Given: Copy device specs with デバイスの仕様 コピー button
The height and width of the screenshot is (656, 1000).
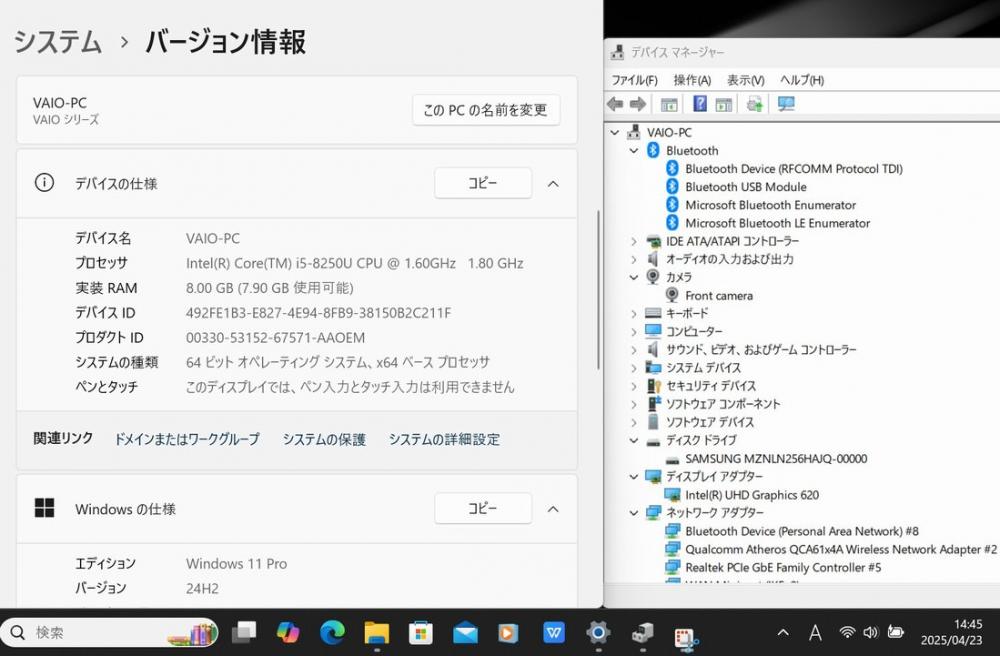Looking at the screenshot, I should [483, 184].
